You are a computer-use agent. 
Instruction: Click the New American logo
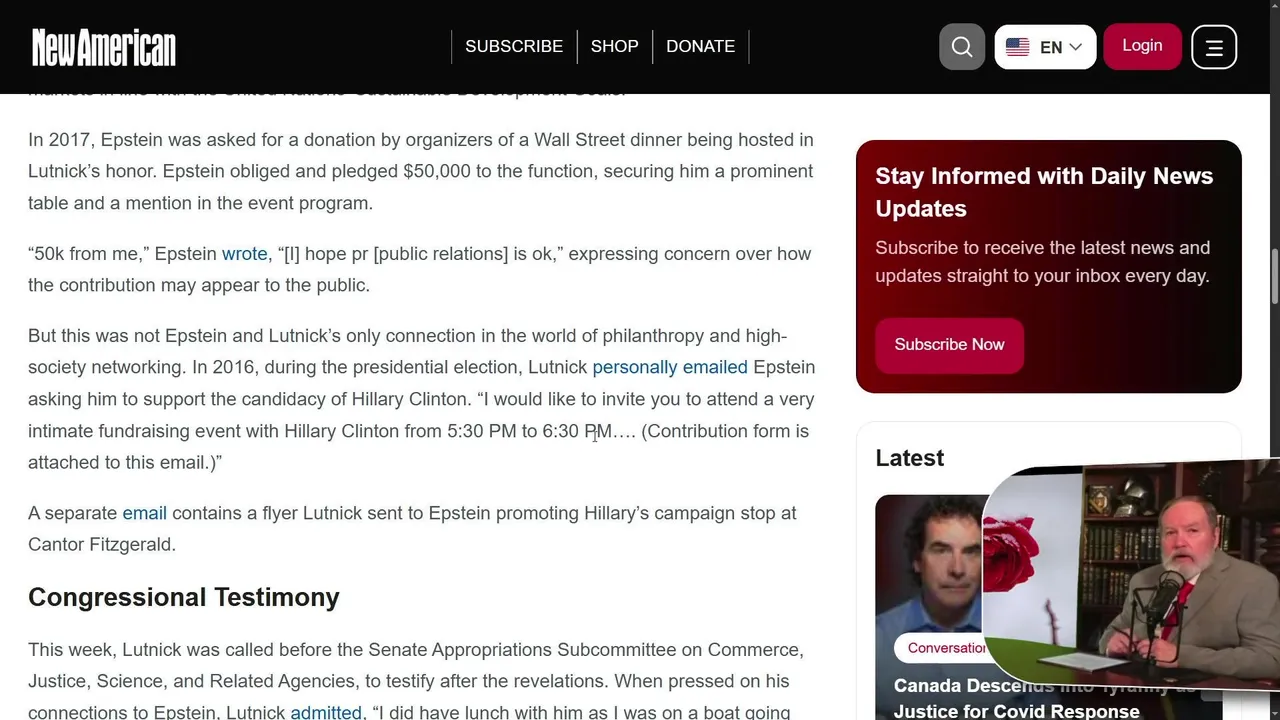pos(104,47)
